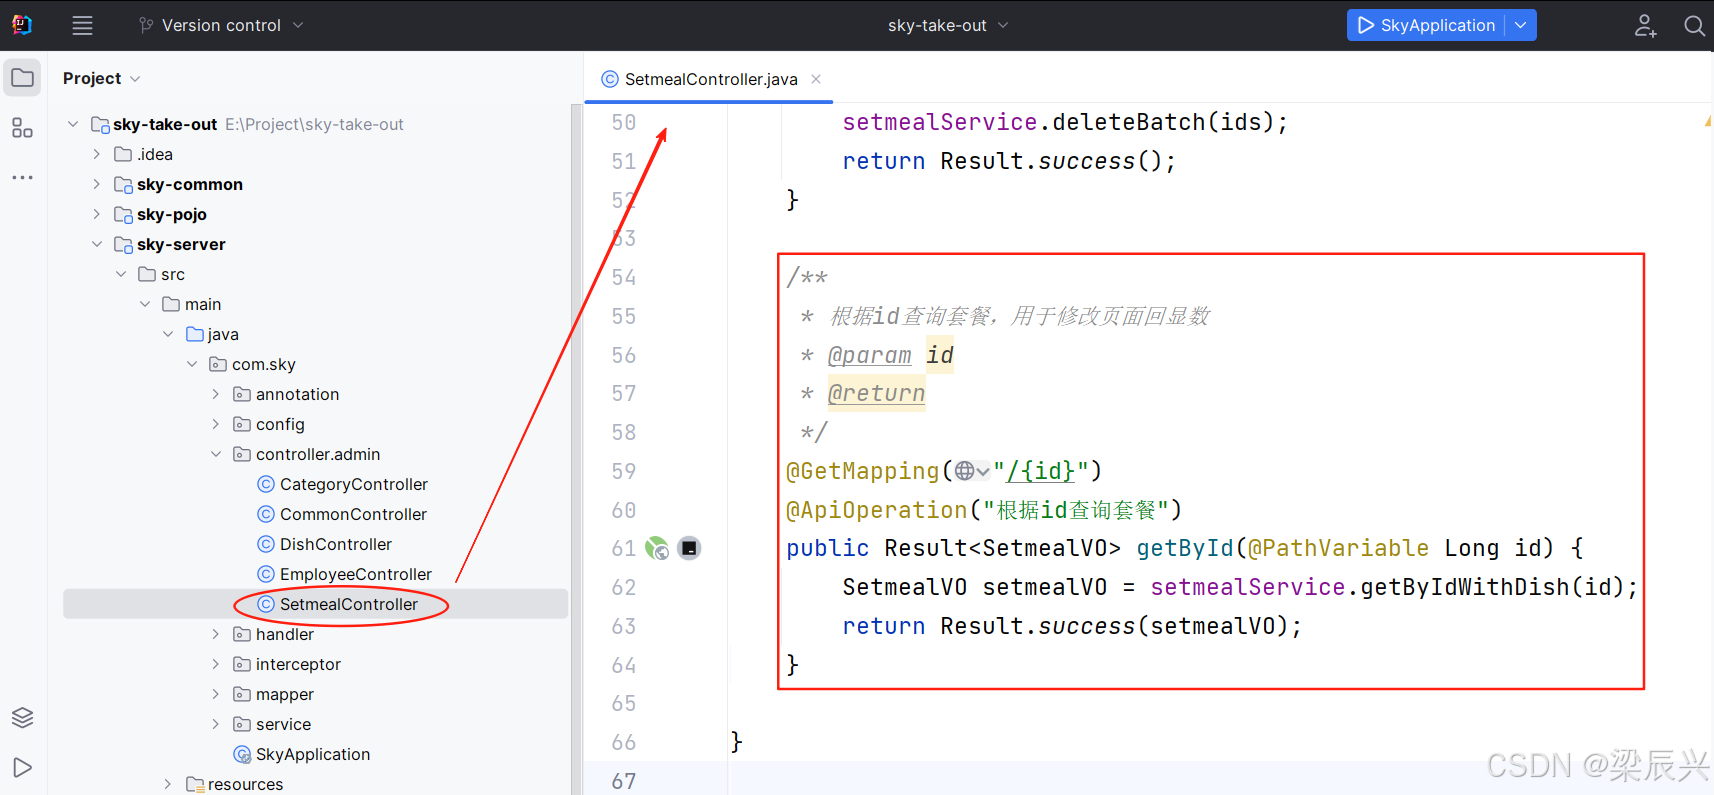The image size is (1714, 795).
Task: Open the Run tool window icon
Action: pyautogui.click(x=22, y=767)
